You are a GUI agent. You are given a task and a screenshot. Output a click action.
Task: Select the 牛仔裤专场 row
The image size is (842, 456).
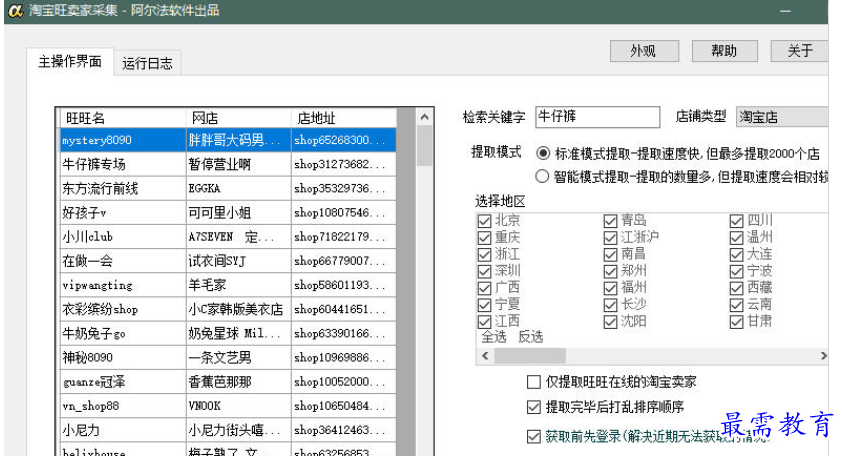coord(228,164)
